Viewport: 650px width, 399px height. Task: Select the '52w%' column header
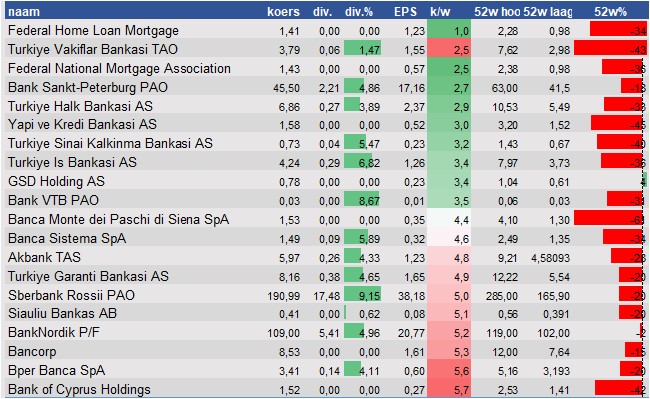point(610,12)
